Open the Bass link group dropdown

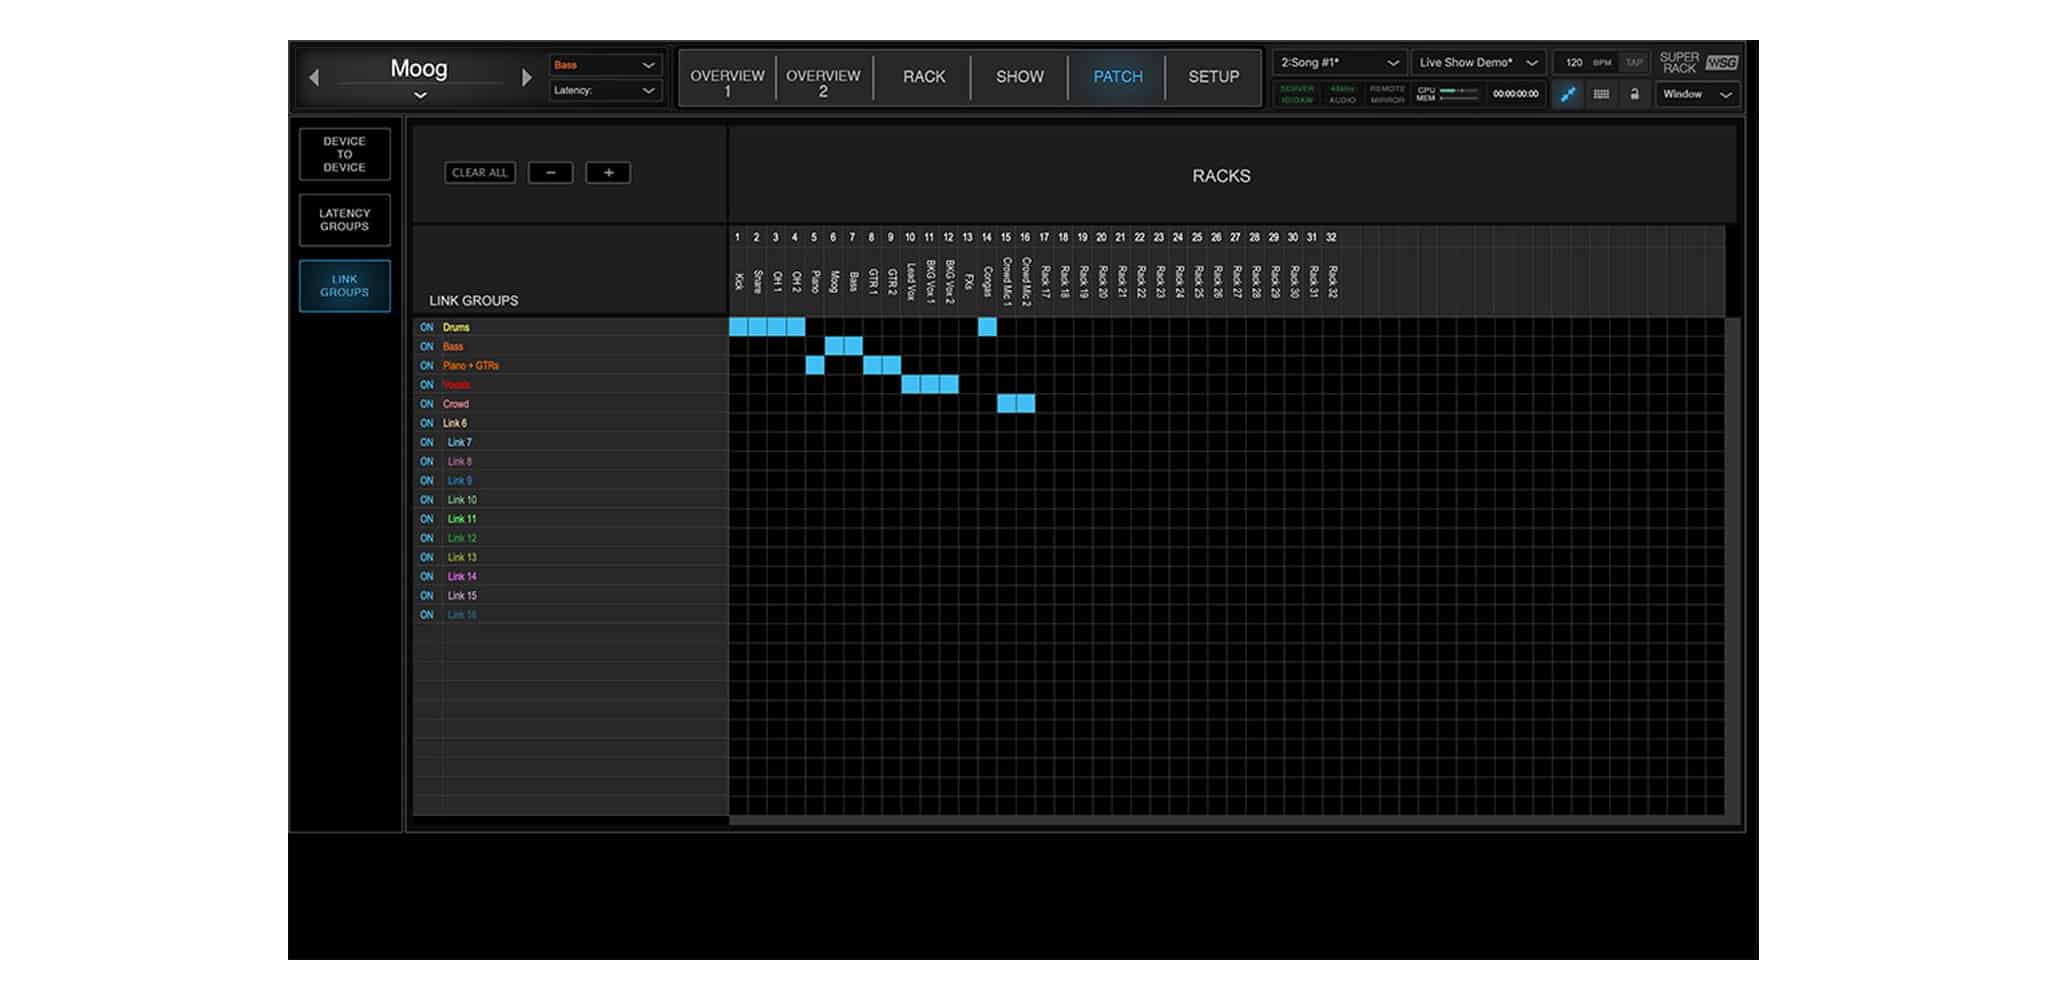[x=605, y=65]
